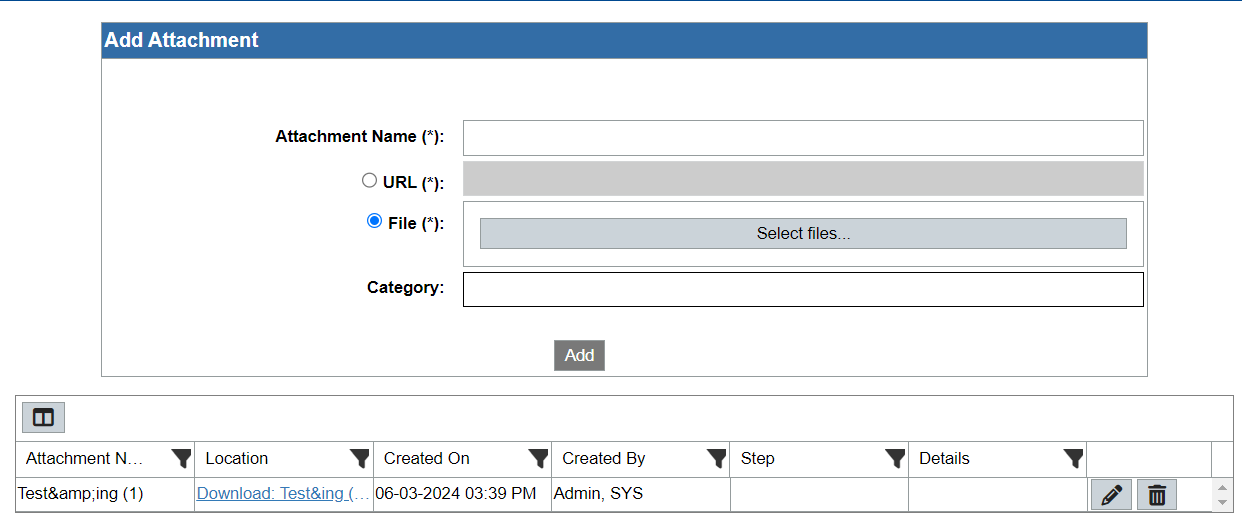The width and height of the screenshot is (1242, 523).
Task: Click the Attachment Name input field
Action: [x=803, y=138]
